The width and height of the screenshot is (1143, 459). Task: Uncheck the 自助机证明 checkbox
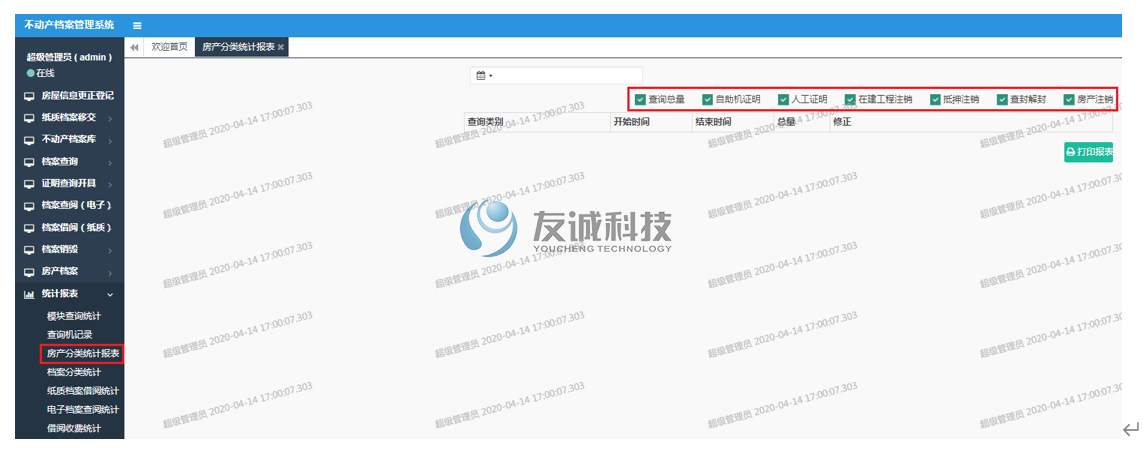point(707,99)
